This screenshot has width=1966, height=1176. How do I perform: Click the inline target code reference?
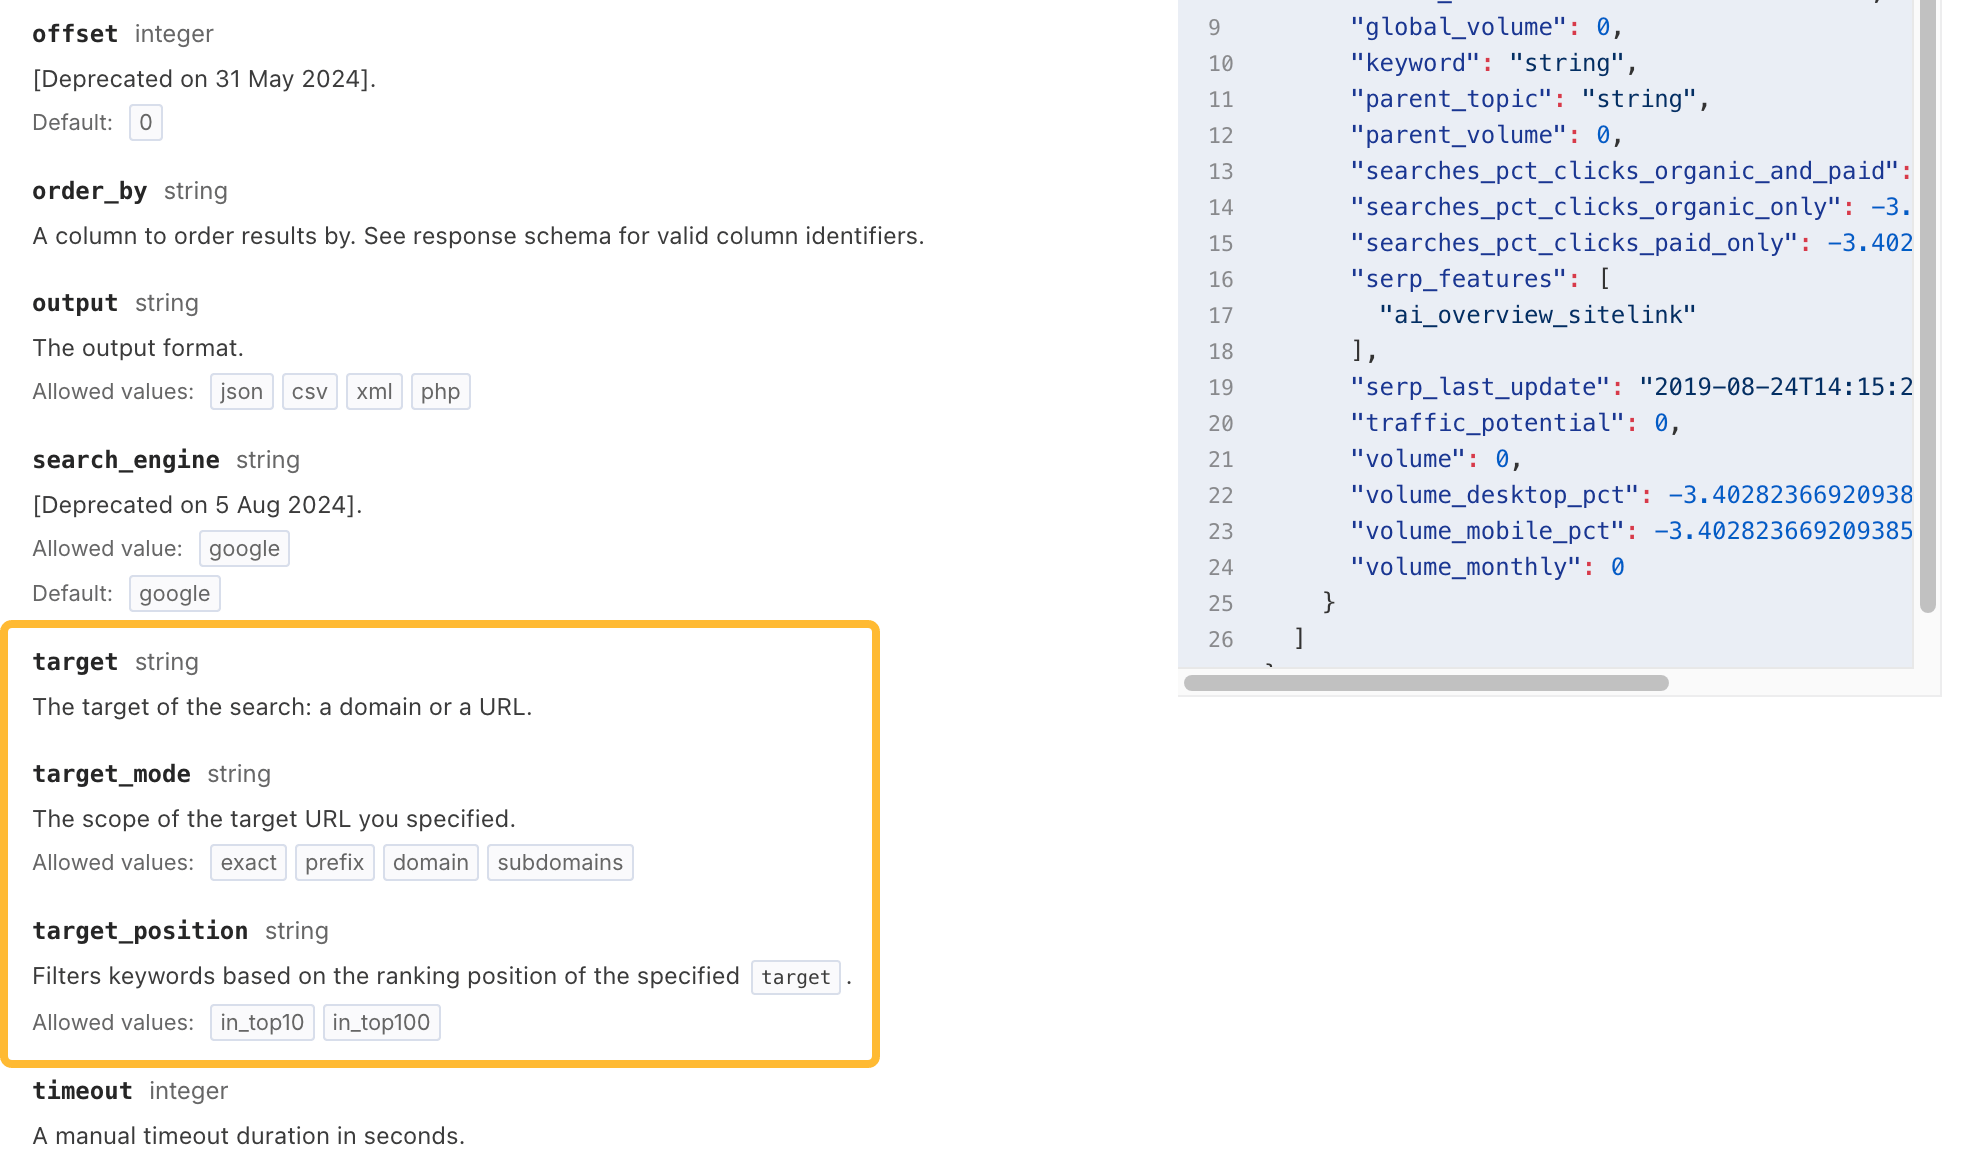coord(795,977)
